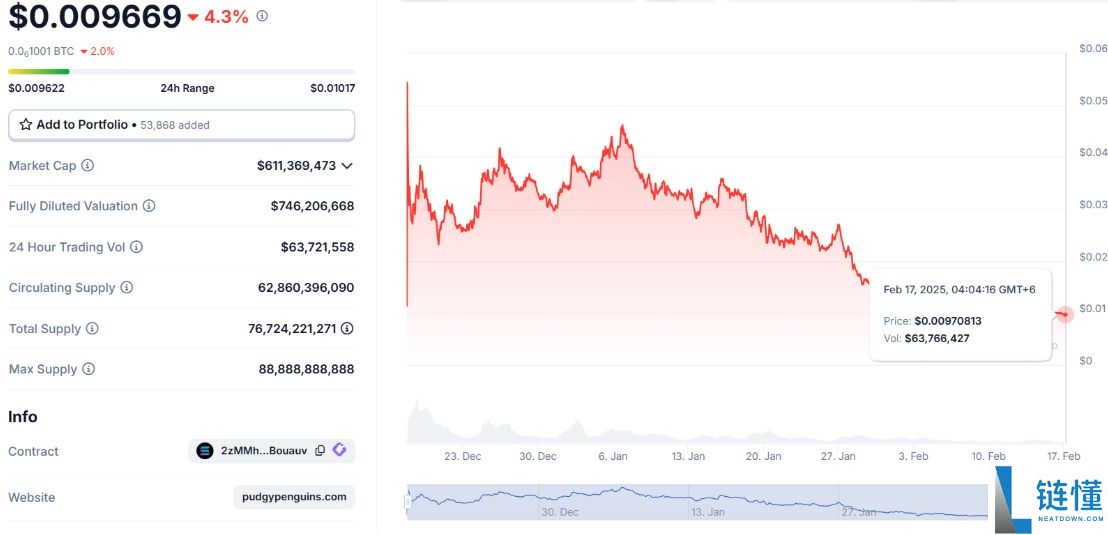Viewport: 1108px width, 535px height.
Task: Click the 24h Range progress bar
Action: 181,71
